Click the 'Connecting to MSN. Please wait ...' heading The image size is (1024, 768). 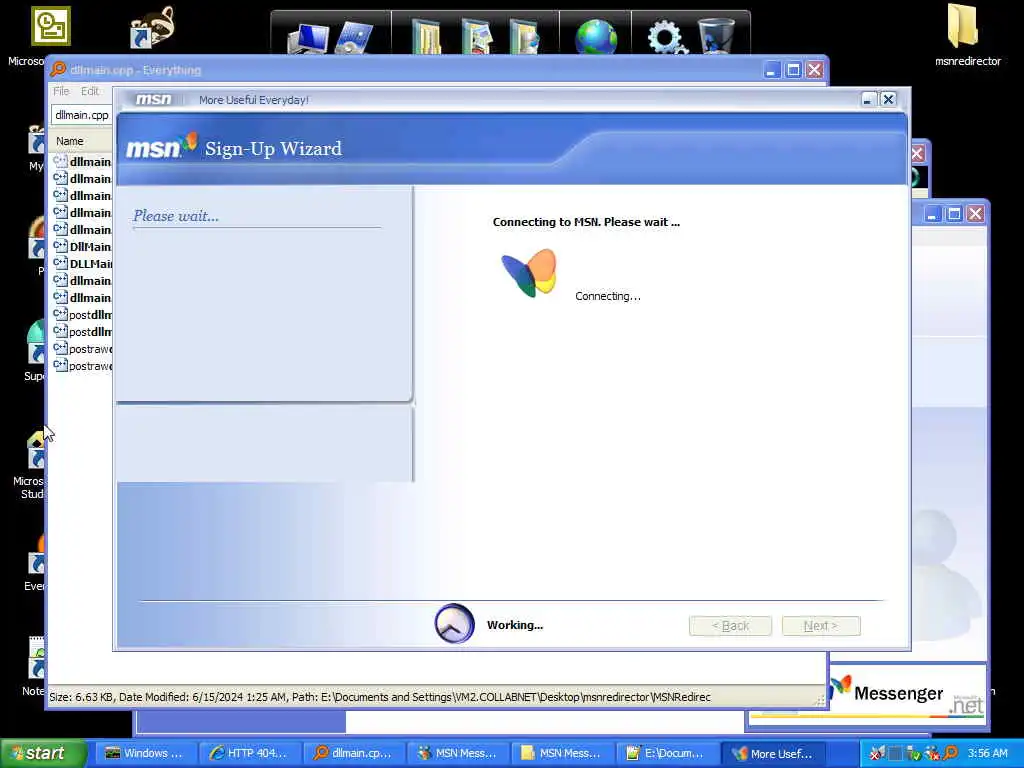586,222
